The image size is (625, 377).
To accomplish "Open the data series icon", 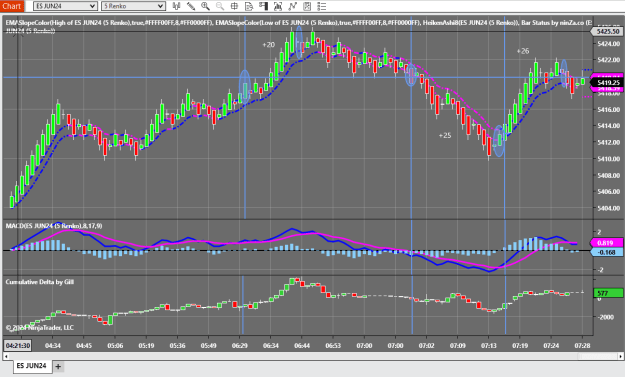I will (278, 6).
